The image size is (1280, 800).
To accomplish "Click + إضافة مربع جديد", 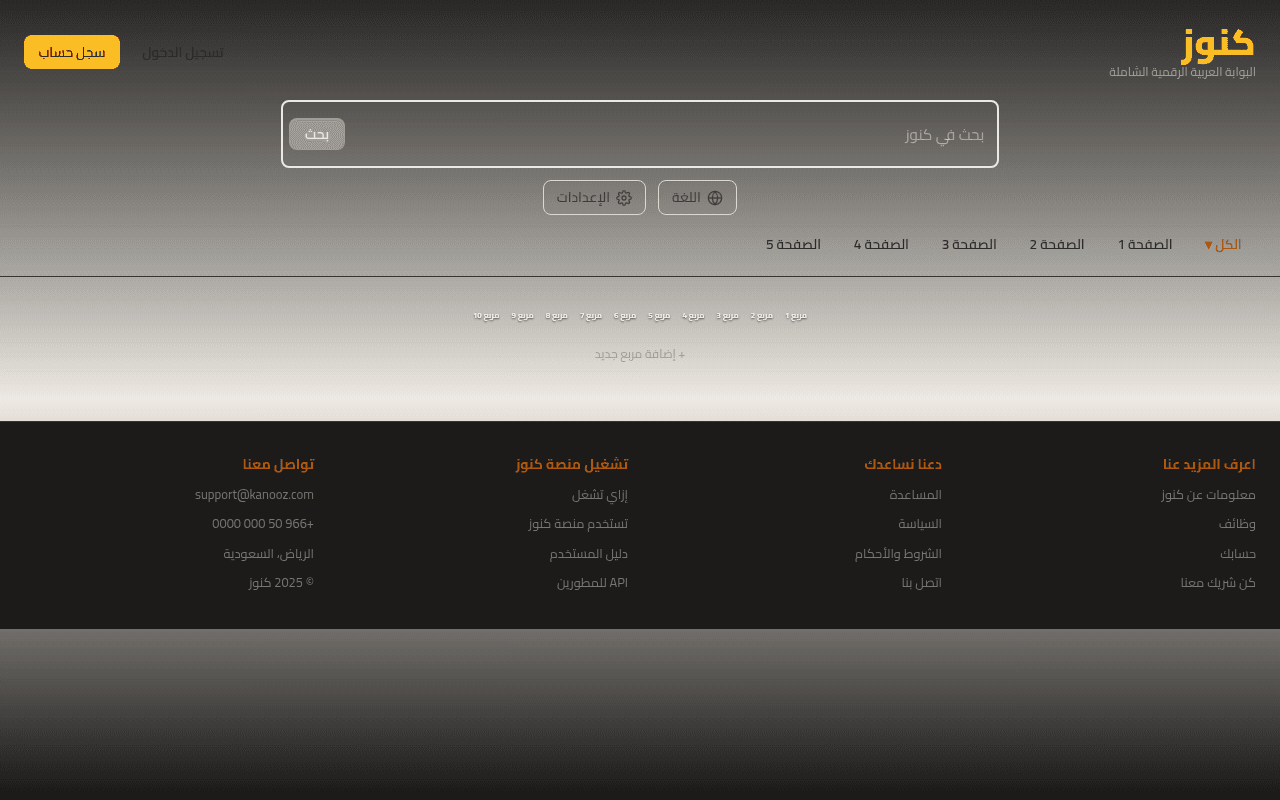I will (x=640, y=354).
